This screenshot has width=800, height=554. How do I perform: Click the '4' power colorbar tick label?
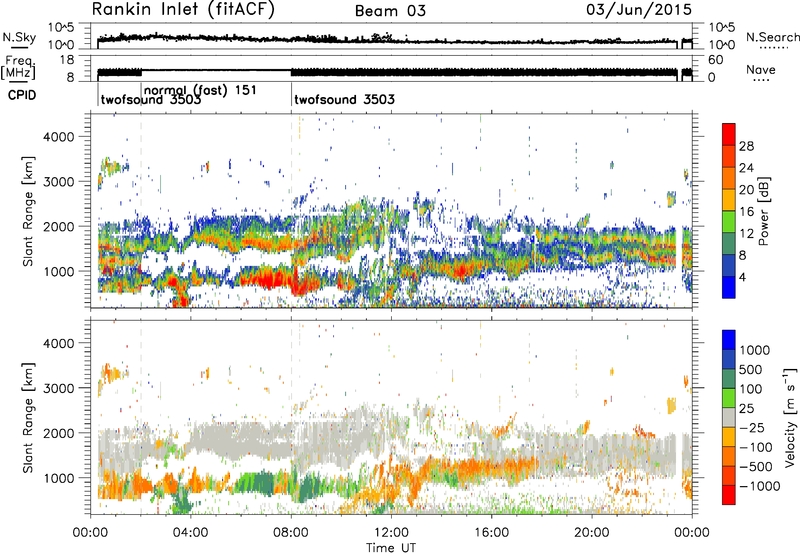tap(743, 277)
